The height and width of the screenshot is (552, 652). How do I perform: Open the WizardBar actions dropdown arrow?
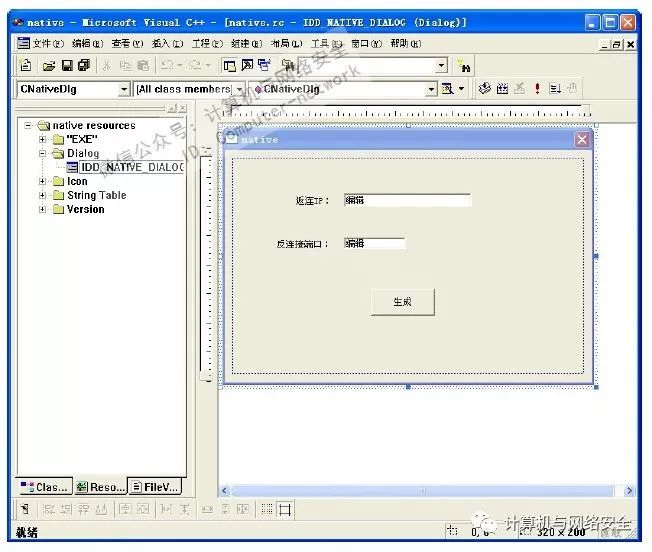point(461,89)
